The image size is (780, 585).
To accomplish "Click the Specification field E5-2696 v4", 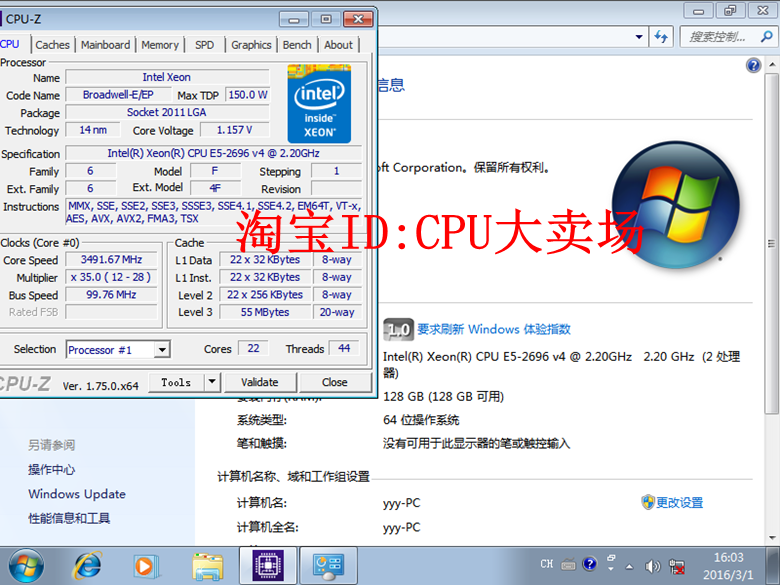I will (213, 153).
